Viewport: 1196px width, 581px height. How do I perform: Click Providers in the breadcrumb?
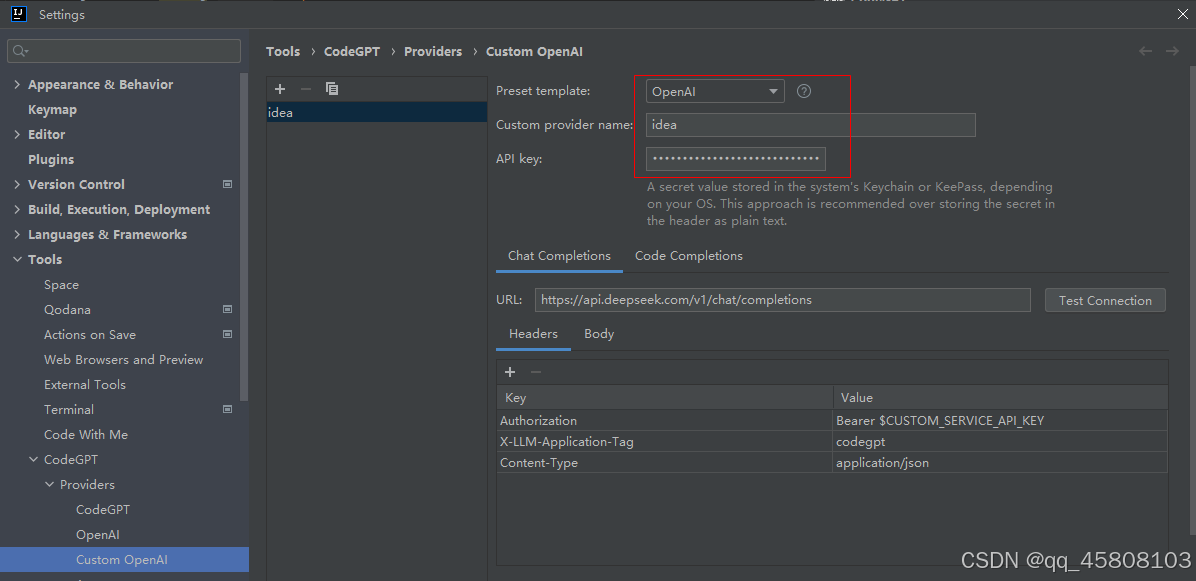(x=433, y=52)
